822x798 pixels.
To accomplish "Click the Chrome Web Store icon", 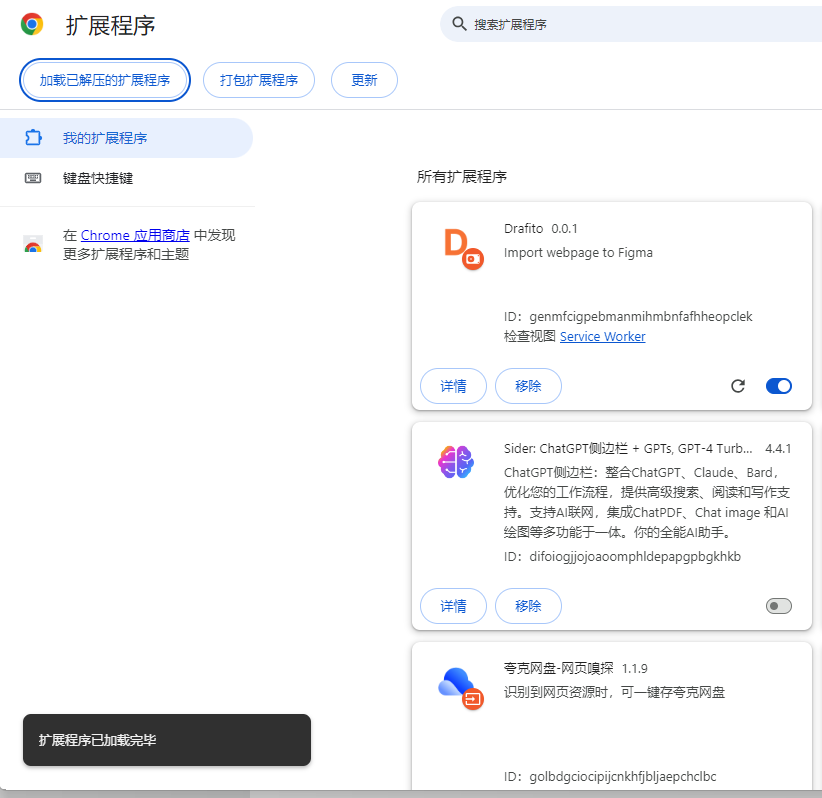I will pyautogui.click(x=33, y=244).
